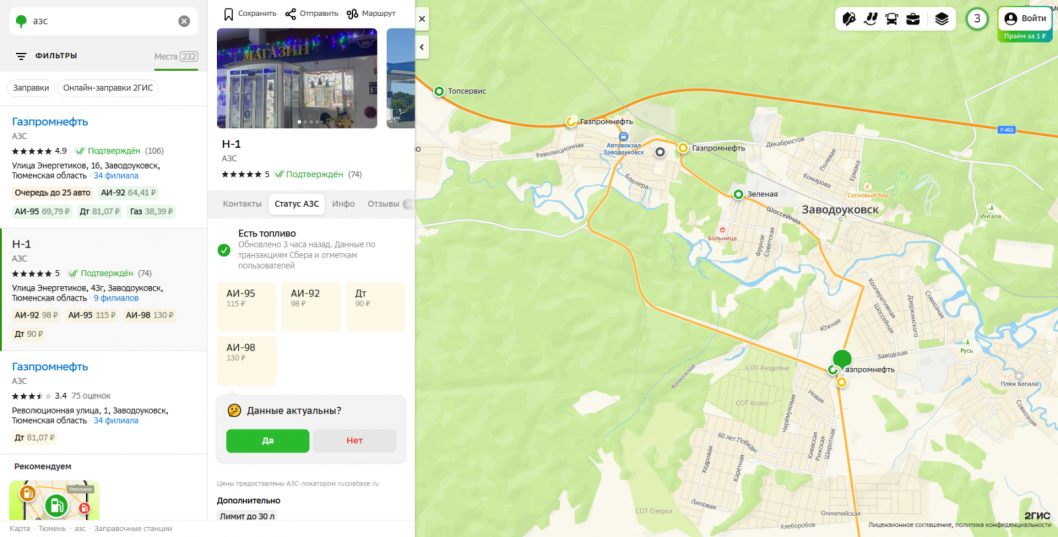This screenshot has width=1058, height=537.
Task: Click the Сосновый бор park marker
Action: [868, 187]
